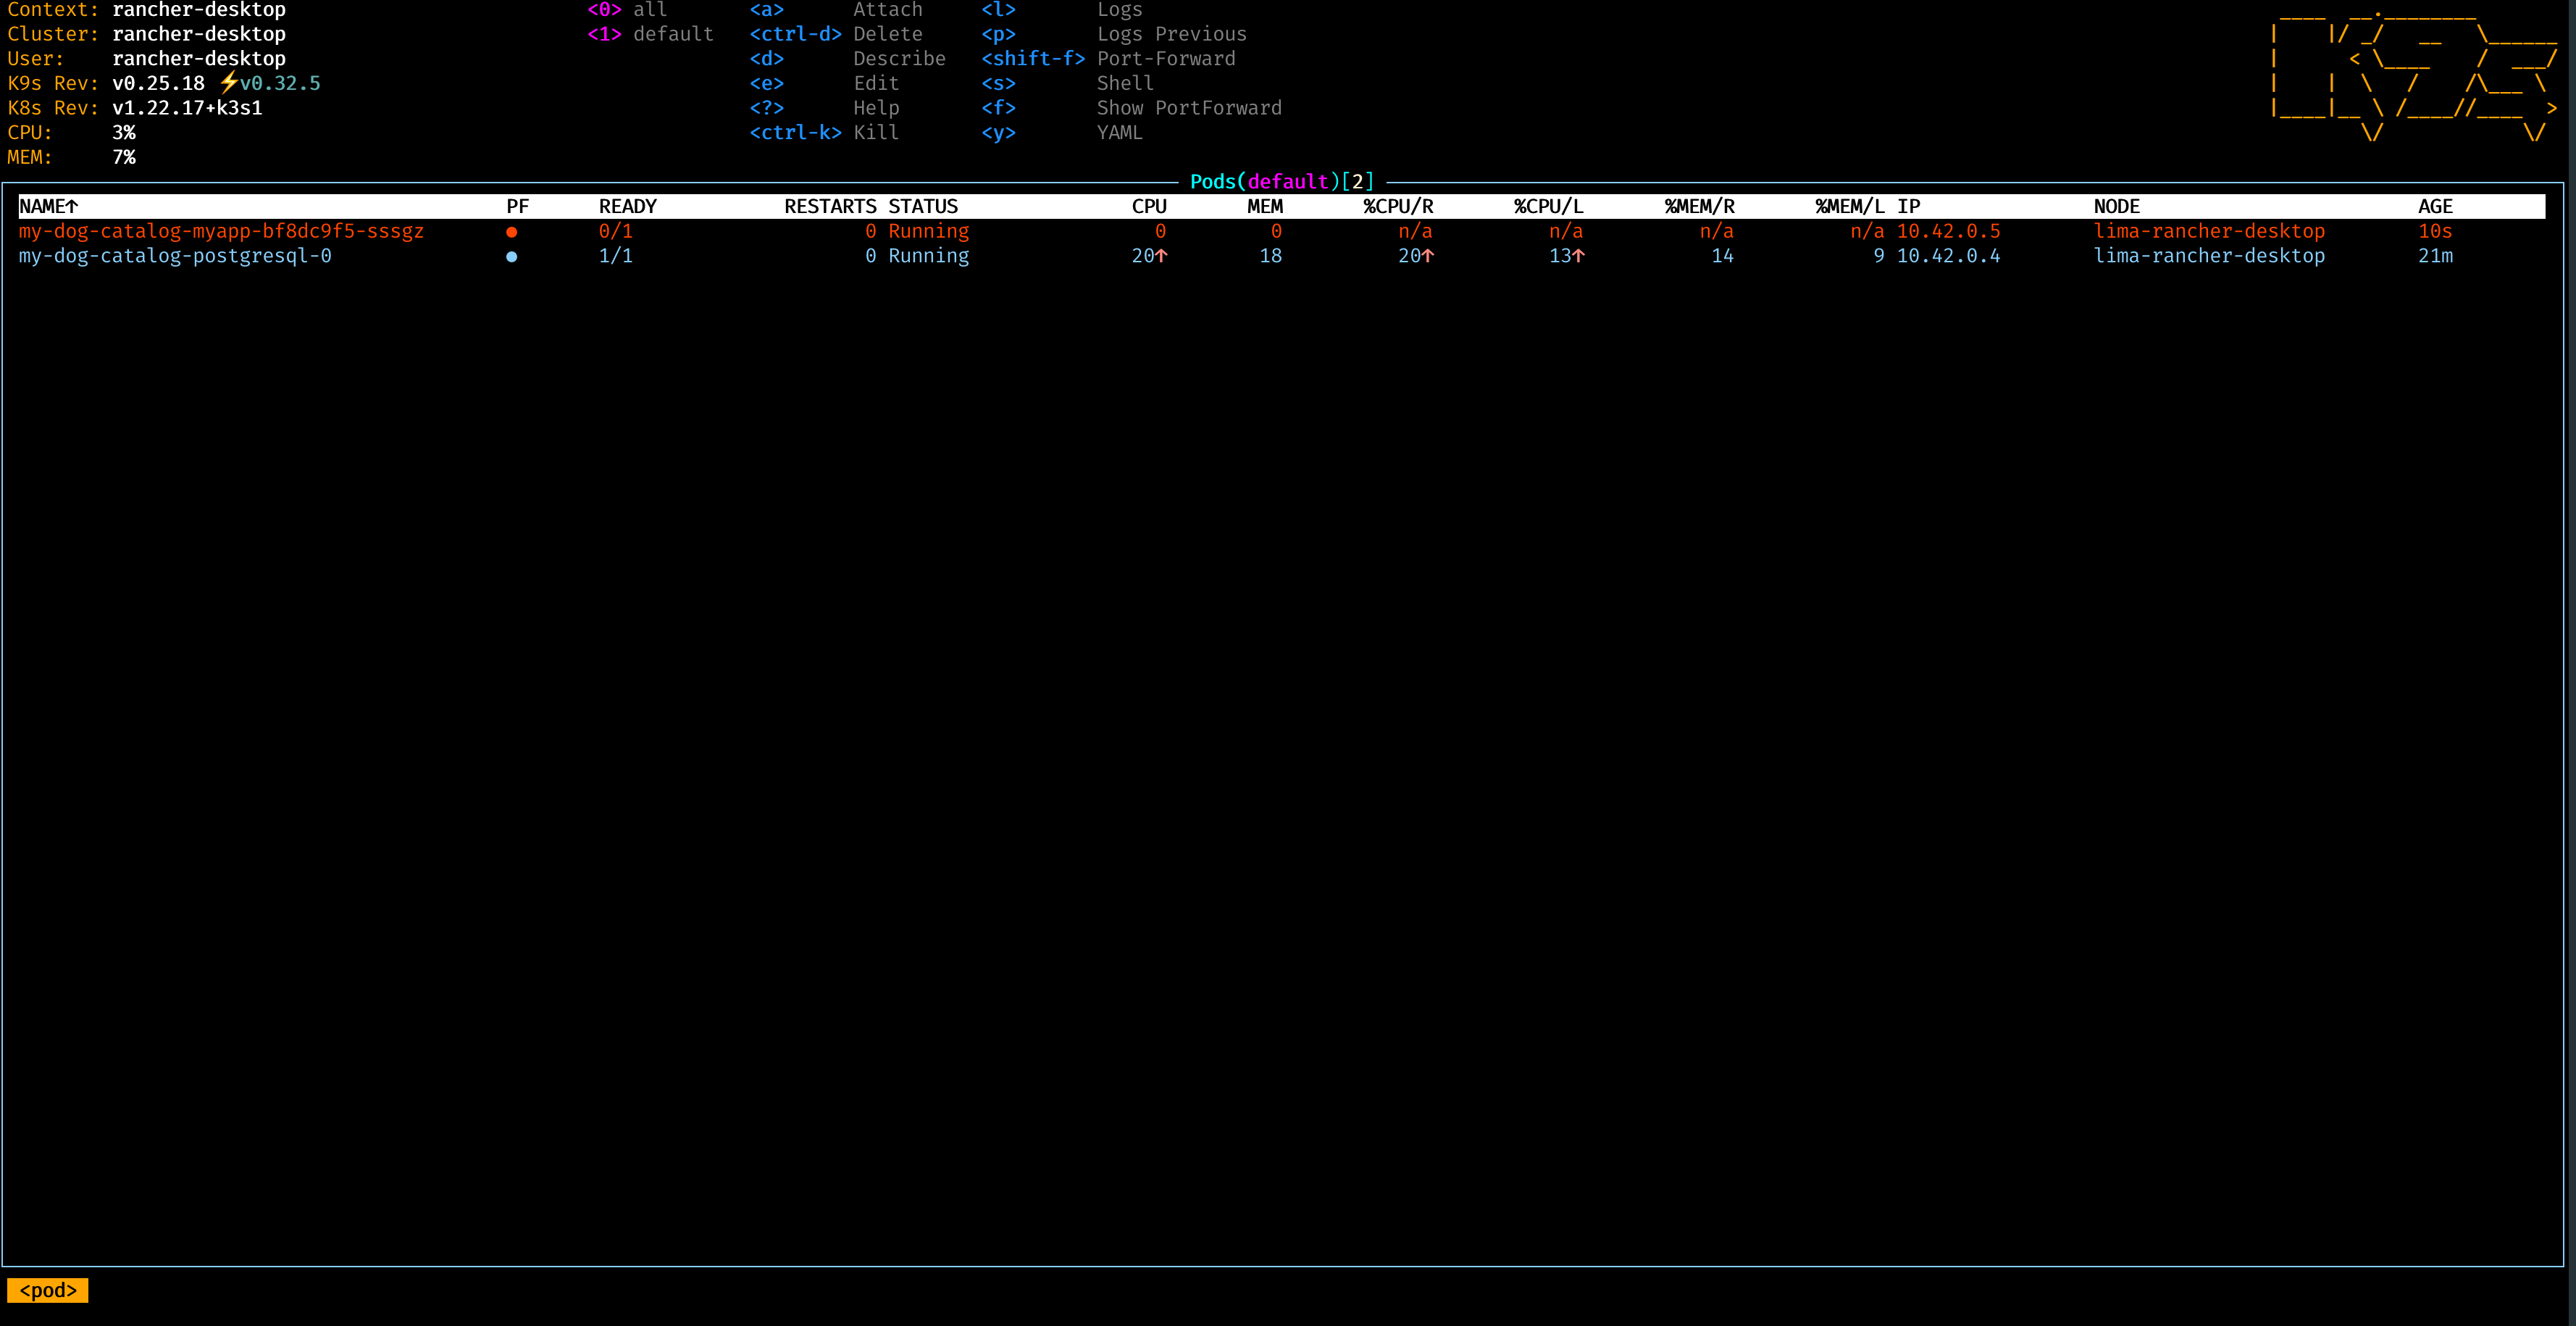The image size is (2576, 1326).
Task: Click the blue PF dot for postgresql pod
Action: coord(513,256)
